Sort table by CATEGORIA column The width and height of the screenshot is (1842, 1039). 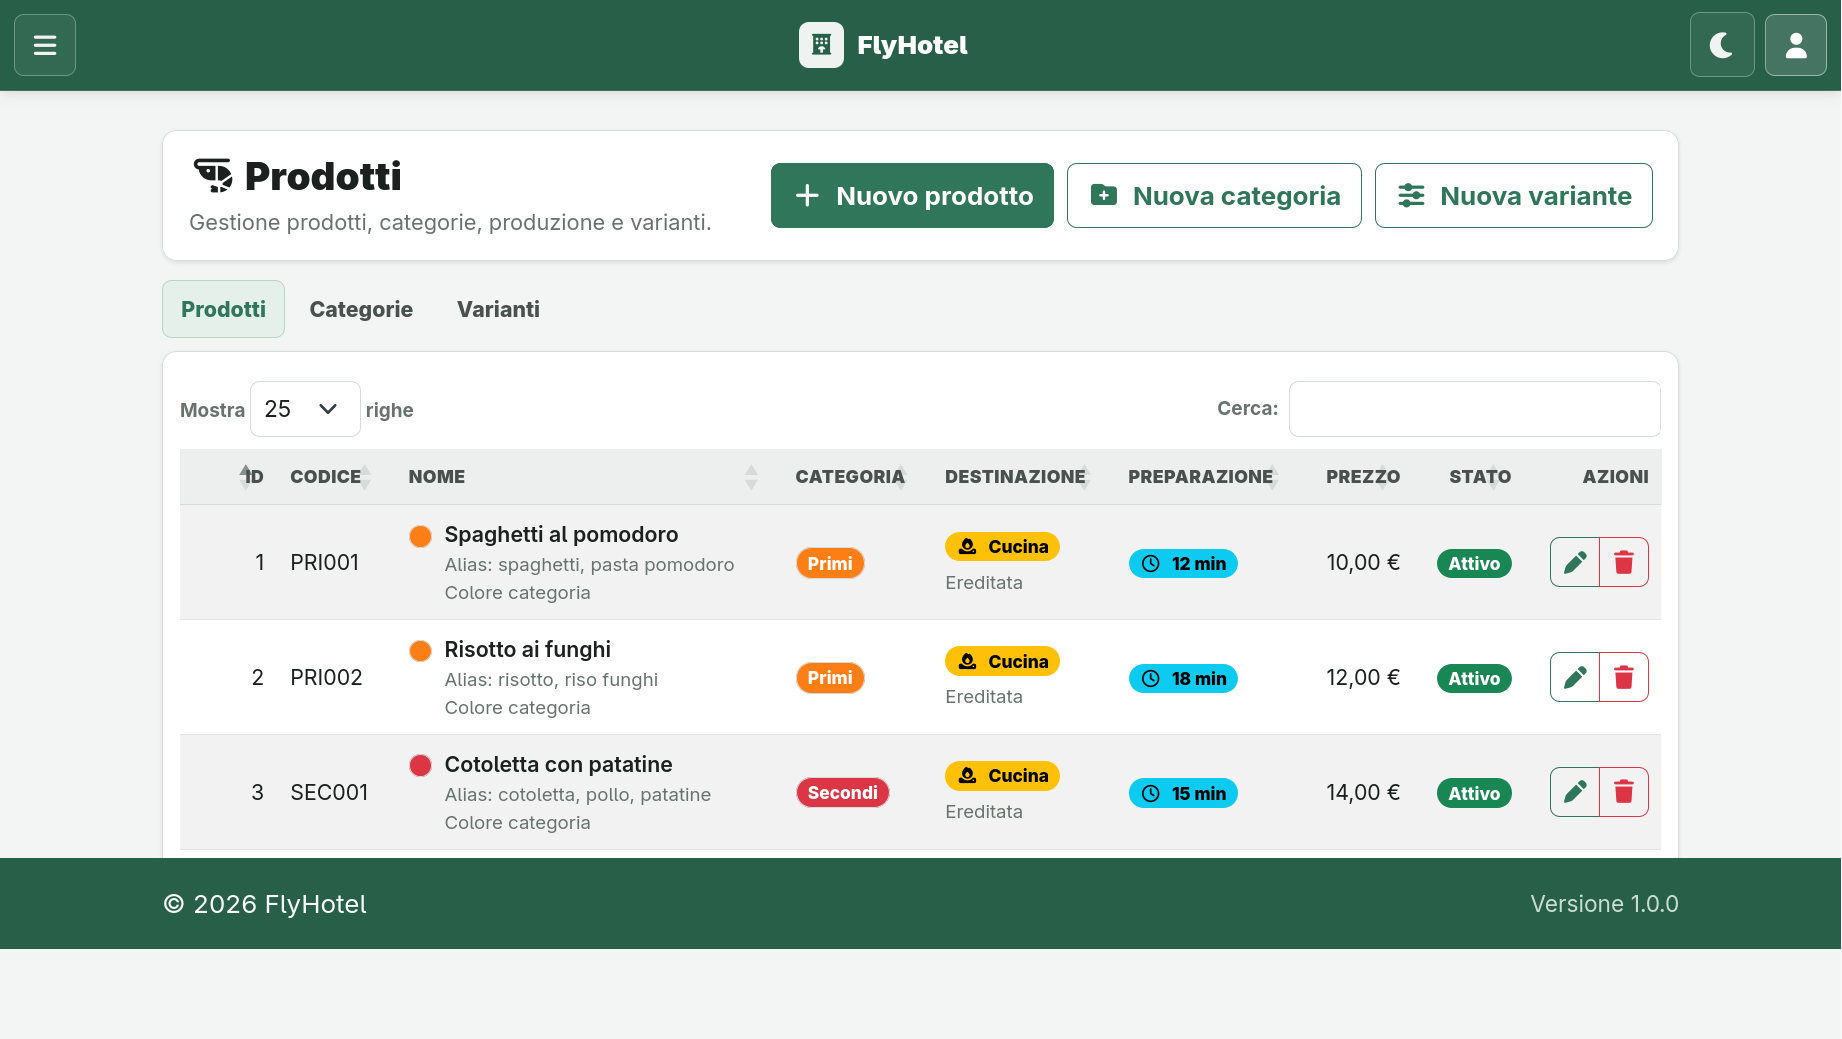pos(856,477)
